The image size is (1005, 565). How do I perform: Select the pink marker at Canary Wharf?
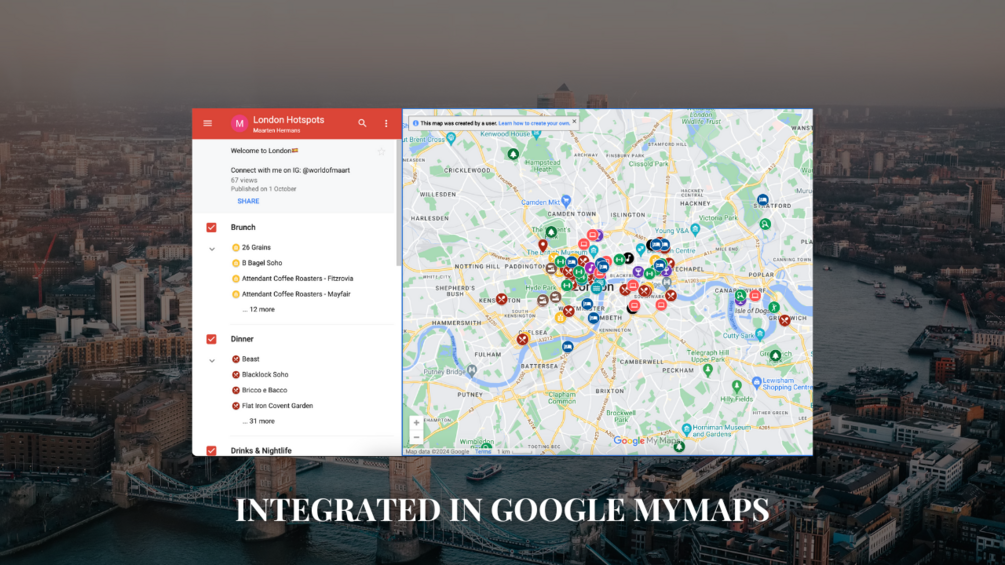755,296
